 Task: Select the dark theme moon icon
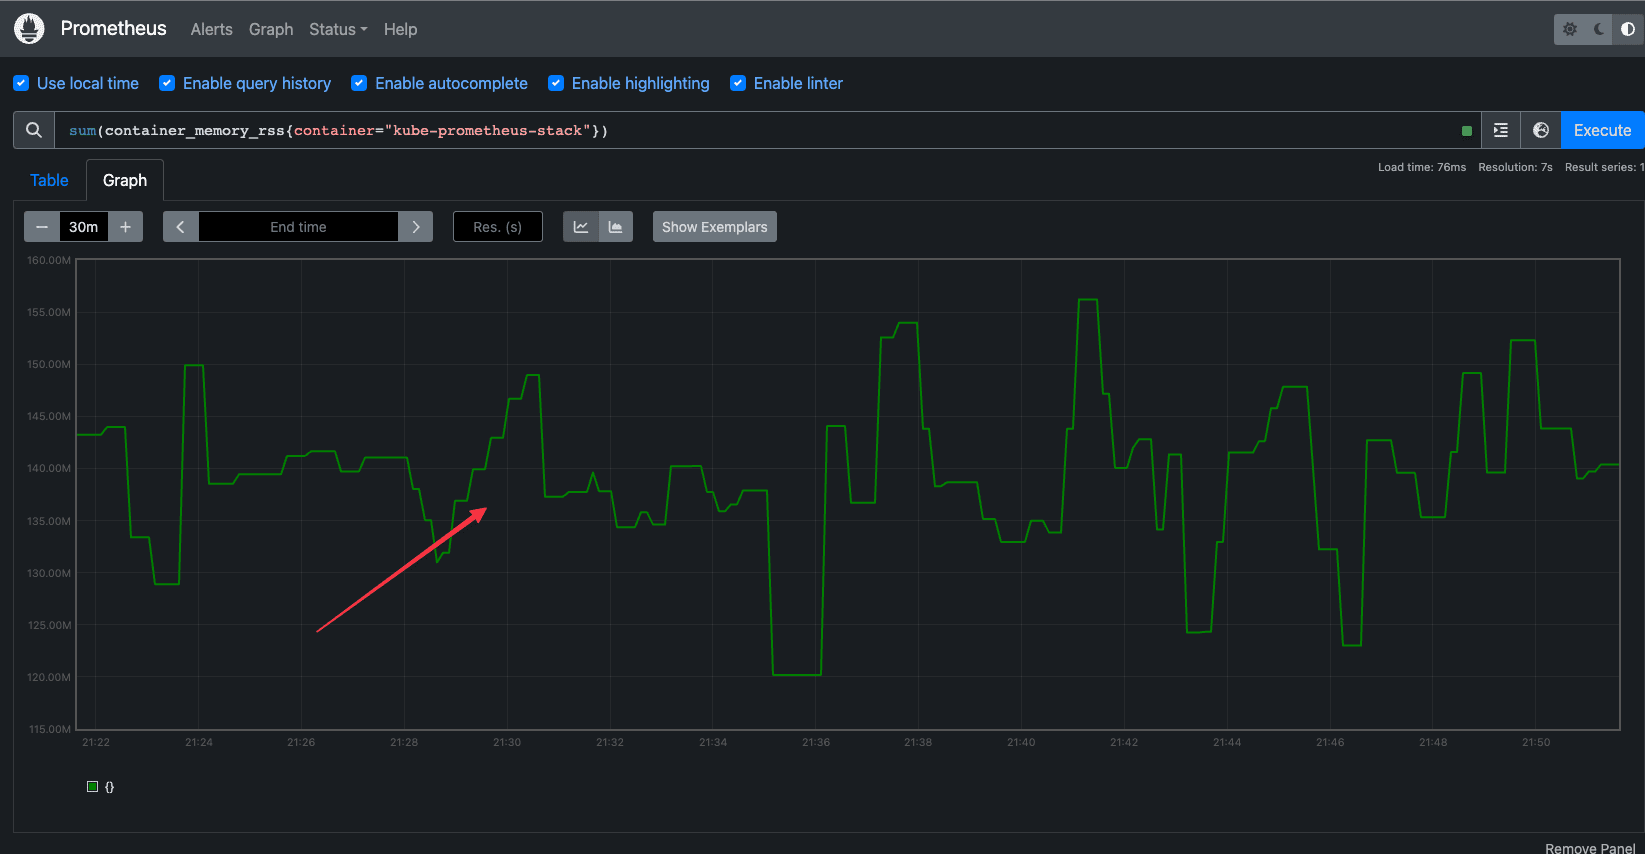(1599, 29)
